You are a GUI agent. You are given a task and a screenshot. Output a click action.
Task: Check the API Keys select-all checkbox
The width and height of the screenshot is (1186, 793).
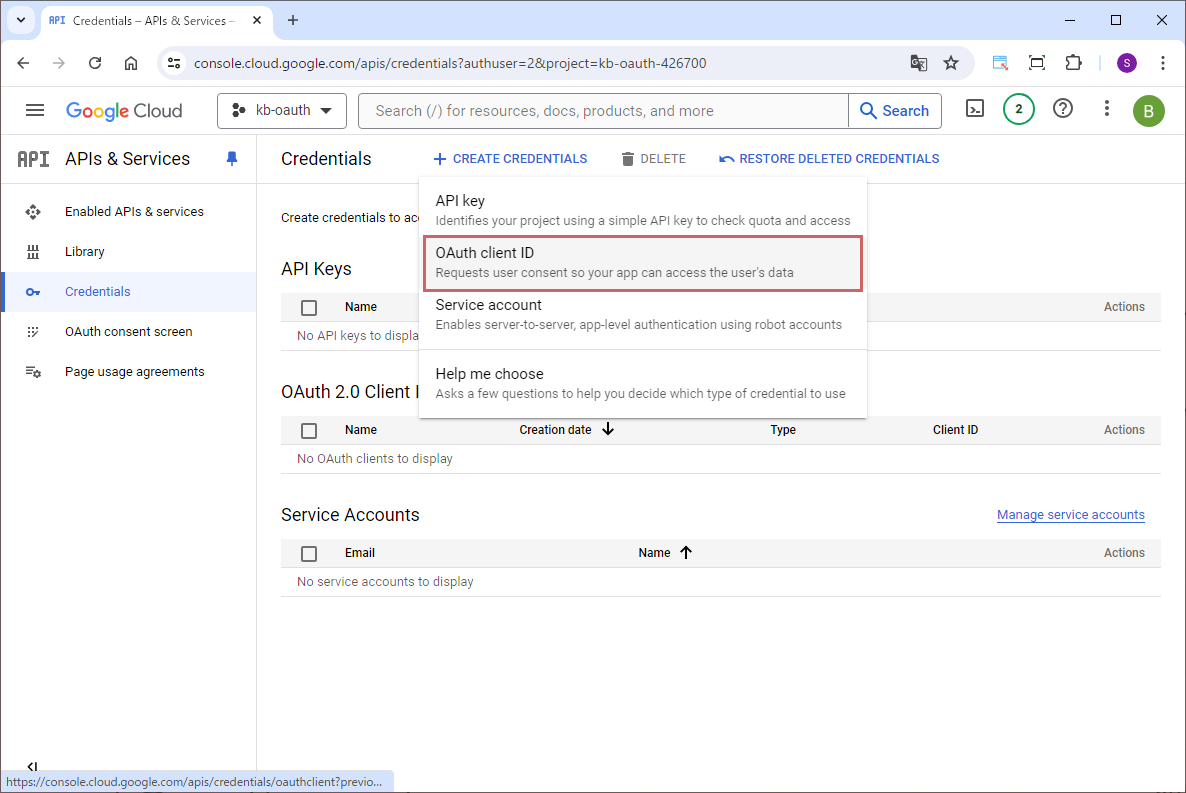coord(309,308)
